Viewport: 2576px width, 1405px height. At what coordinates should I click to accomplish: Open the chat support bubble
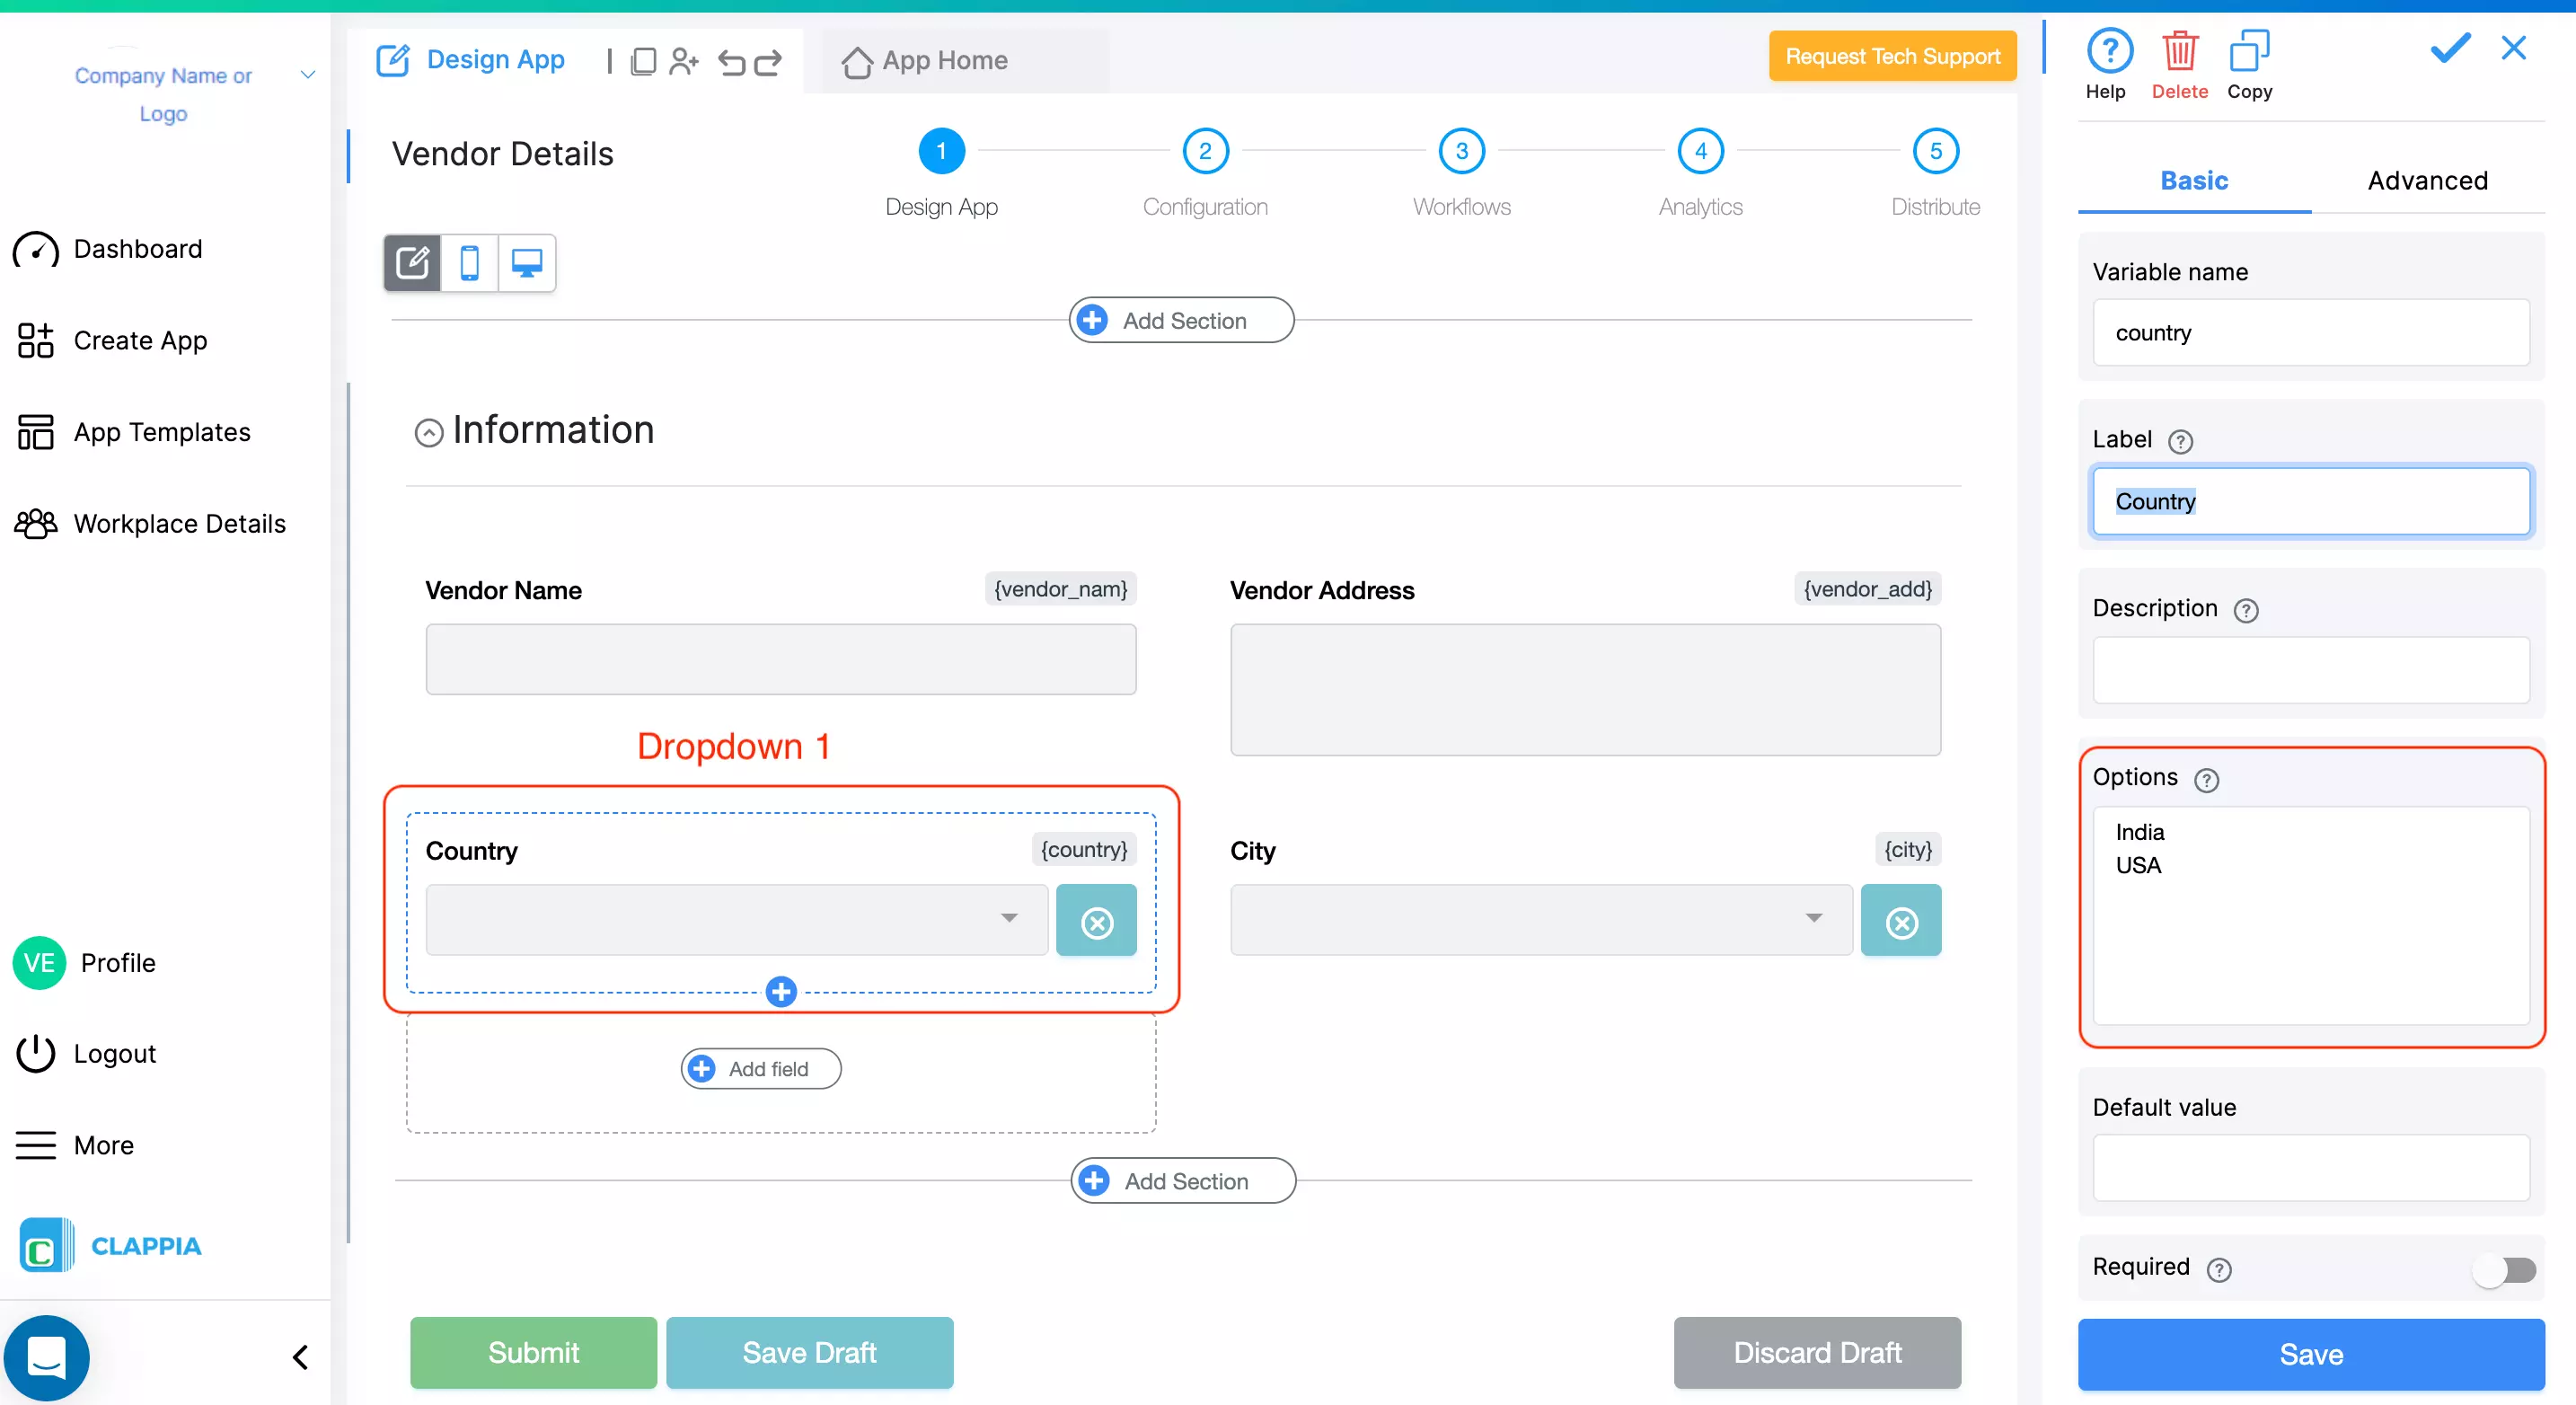pyautogui.click(x=47, y=1357)
